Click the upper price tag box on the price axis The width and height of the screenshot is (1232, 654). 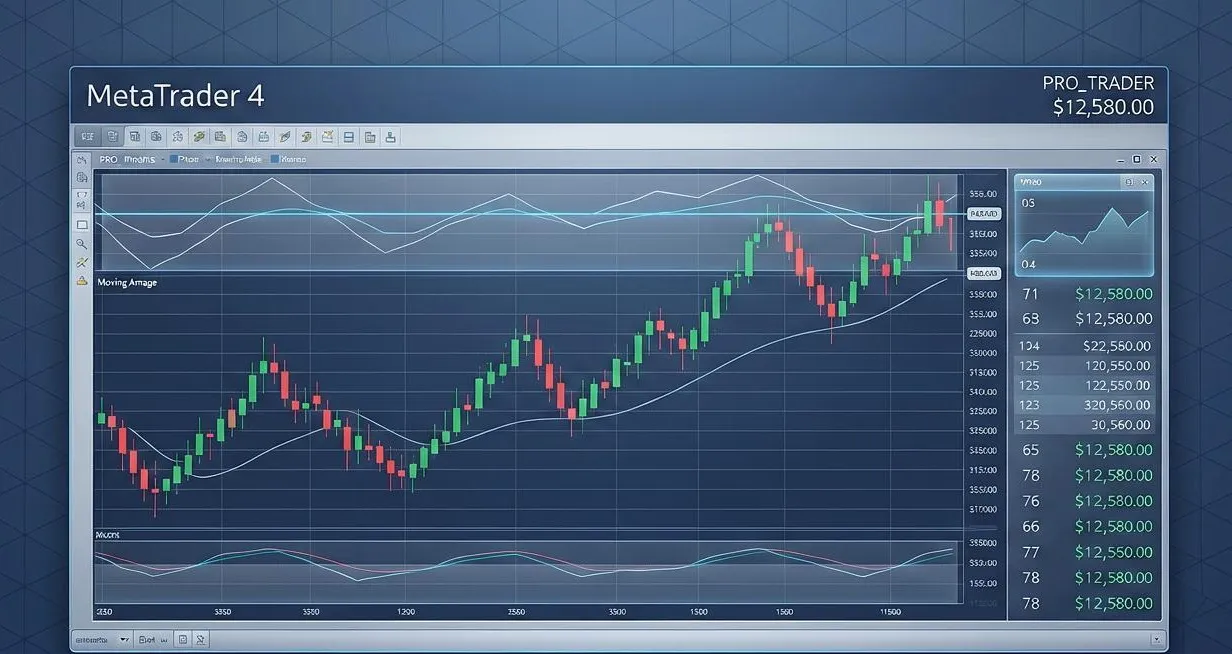coord(985,214)
